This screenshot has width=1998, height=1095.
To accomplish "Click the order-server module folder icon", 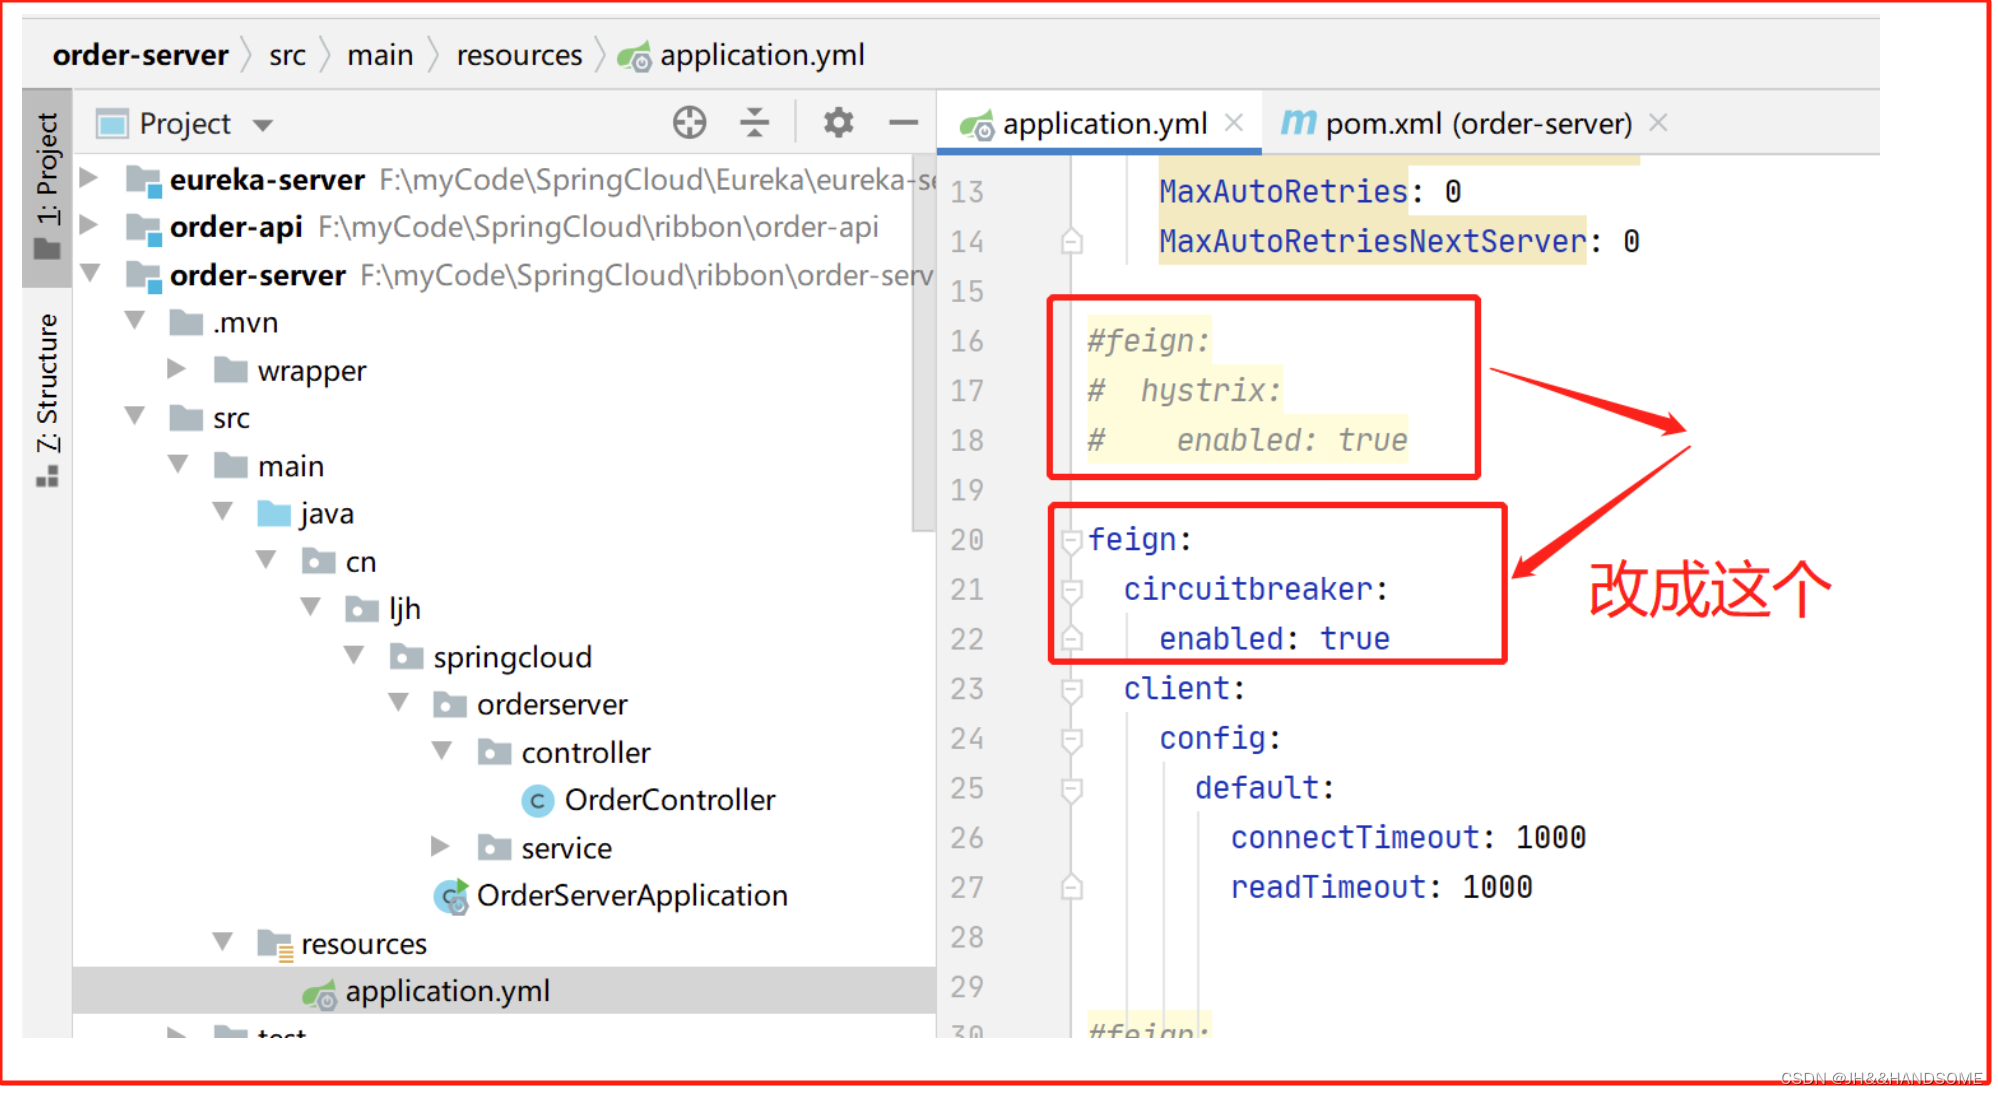I will [144, 277].
